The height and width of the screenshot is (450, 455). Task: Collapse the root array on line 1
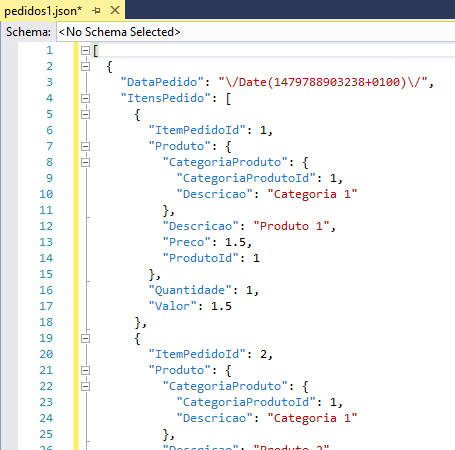[x=85, y=51]
